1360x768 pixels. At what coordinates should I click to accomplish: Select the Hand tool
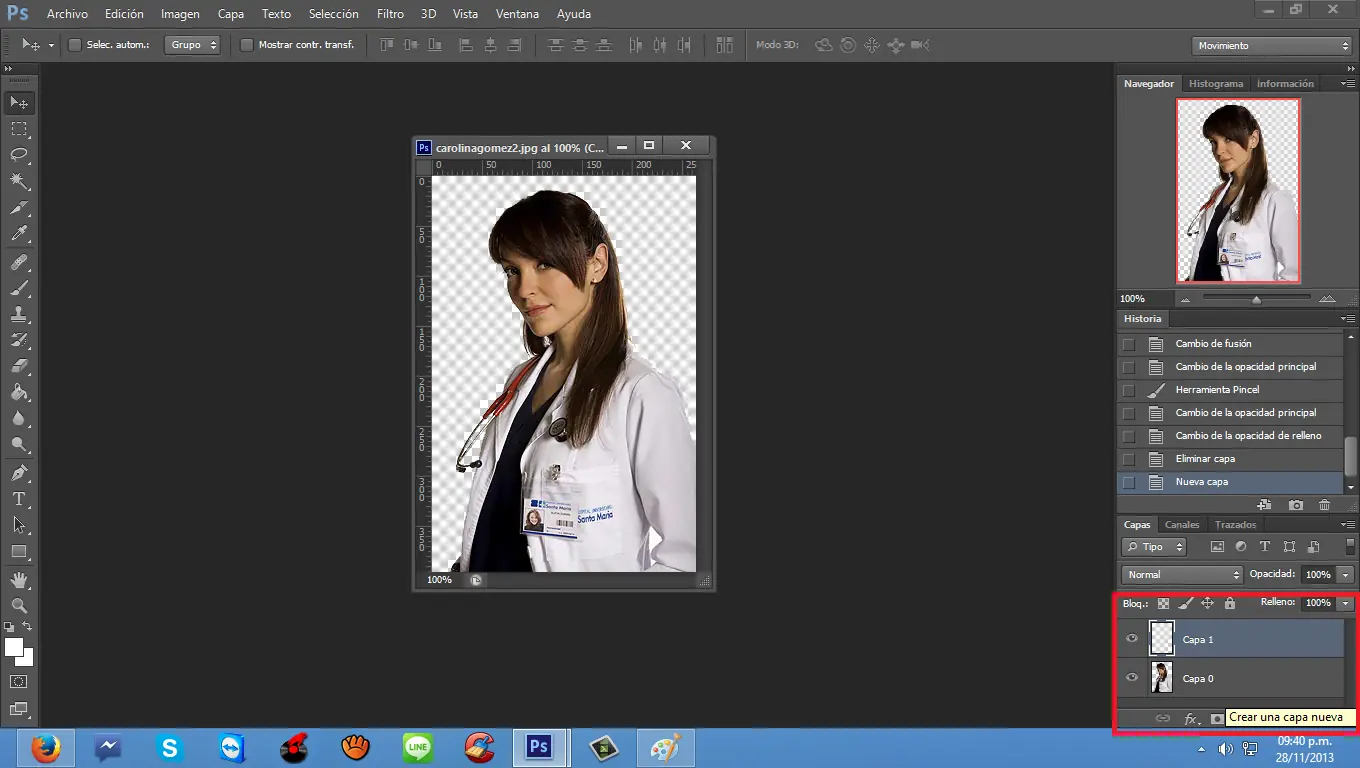(x=19, y=579)
